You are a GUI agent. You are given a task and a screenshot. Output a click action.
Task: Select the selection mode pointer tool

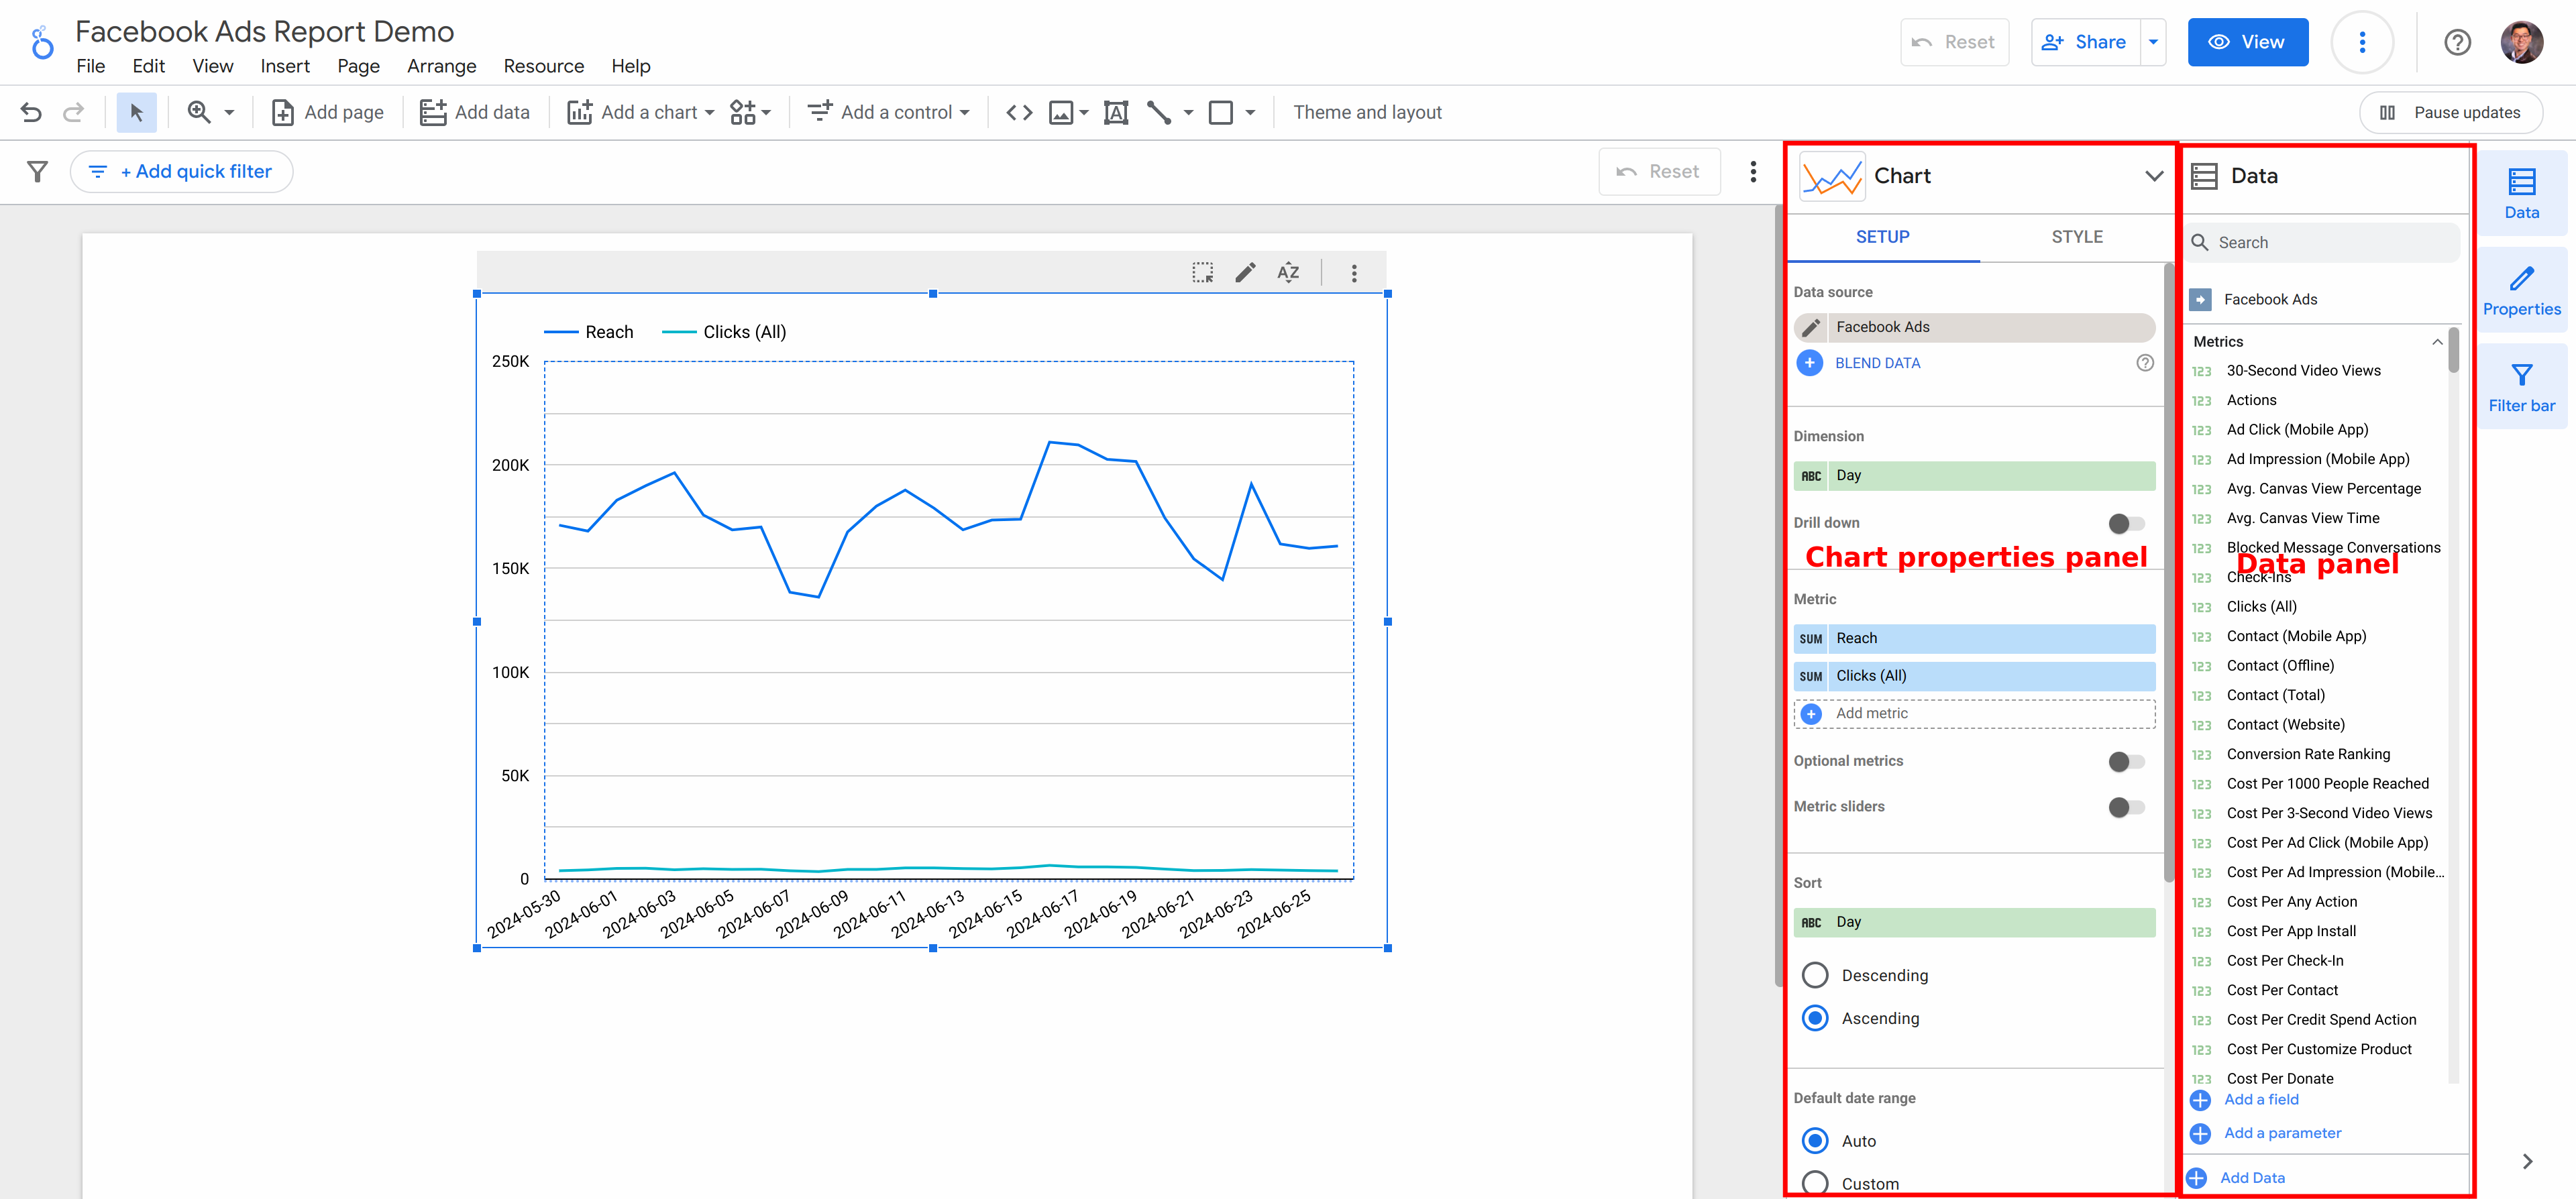click(x=136, y=112)
